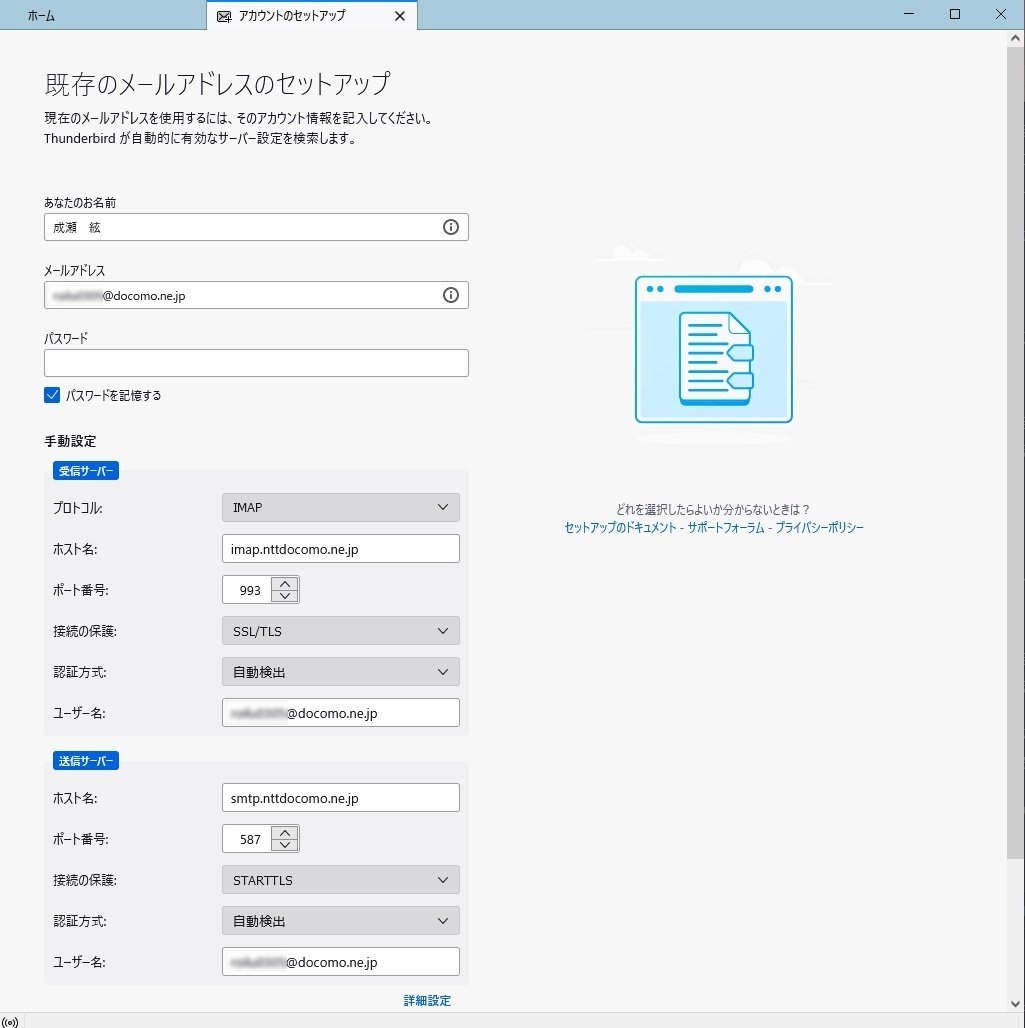
Task: Close the アカウントのセットアップ tab
Action: coord(399,16)
